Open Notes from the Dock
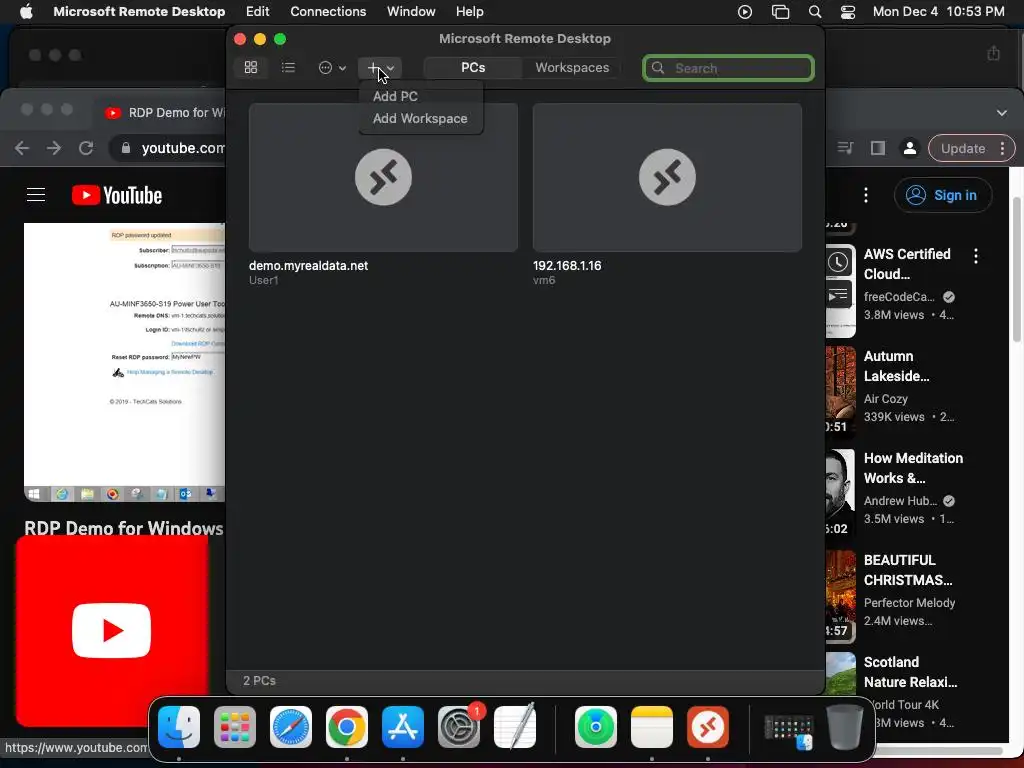 coord(652,726)
